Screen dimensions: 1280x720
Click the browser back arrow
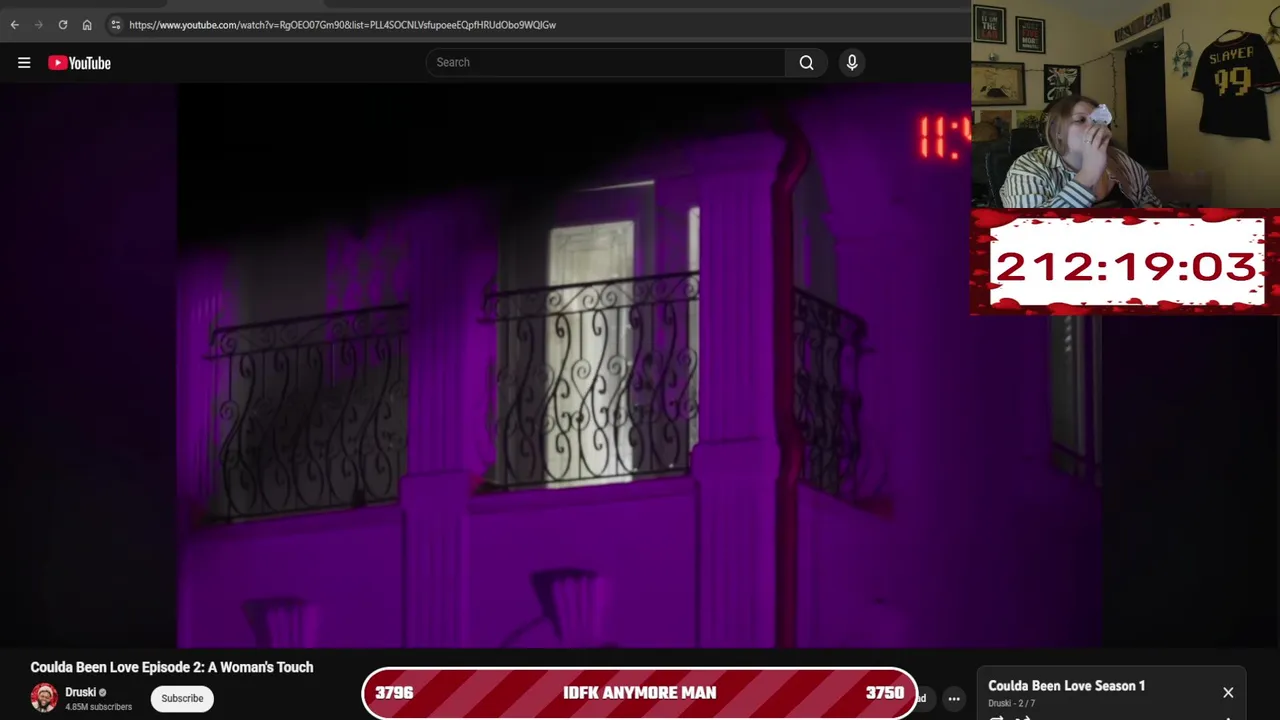click(x=14, y=25)
